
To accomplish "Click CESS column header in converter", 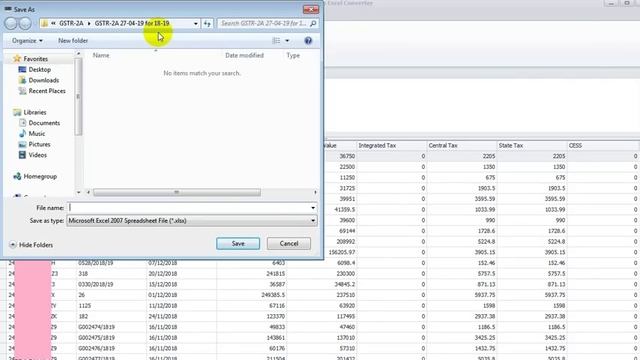I will 602,145.
